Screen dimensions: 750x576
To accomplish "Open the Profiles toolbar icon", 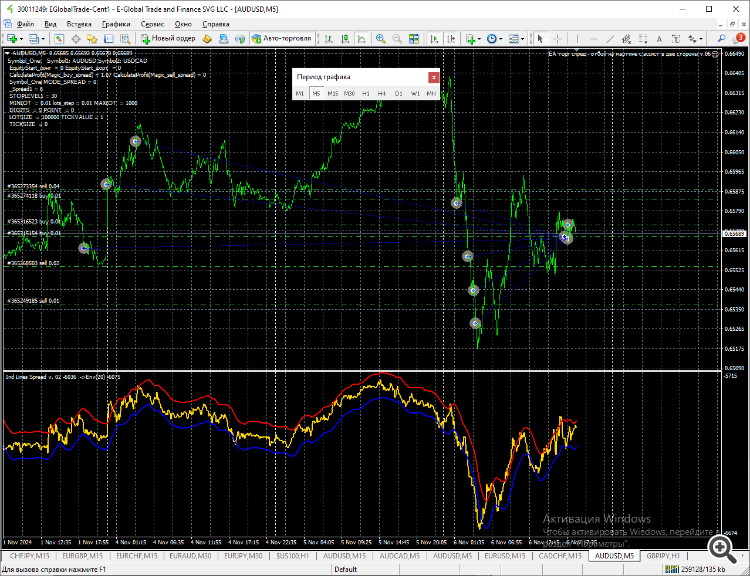I will click(34, 39).
